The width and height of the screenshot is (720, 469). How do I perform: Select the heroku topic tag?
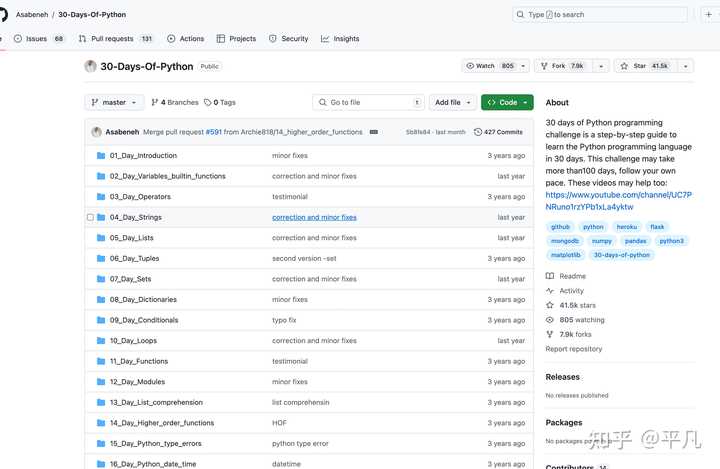(626, 227)
